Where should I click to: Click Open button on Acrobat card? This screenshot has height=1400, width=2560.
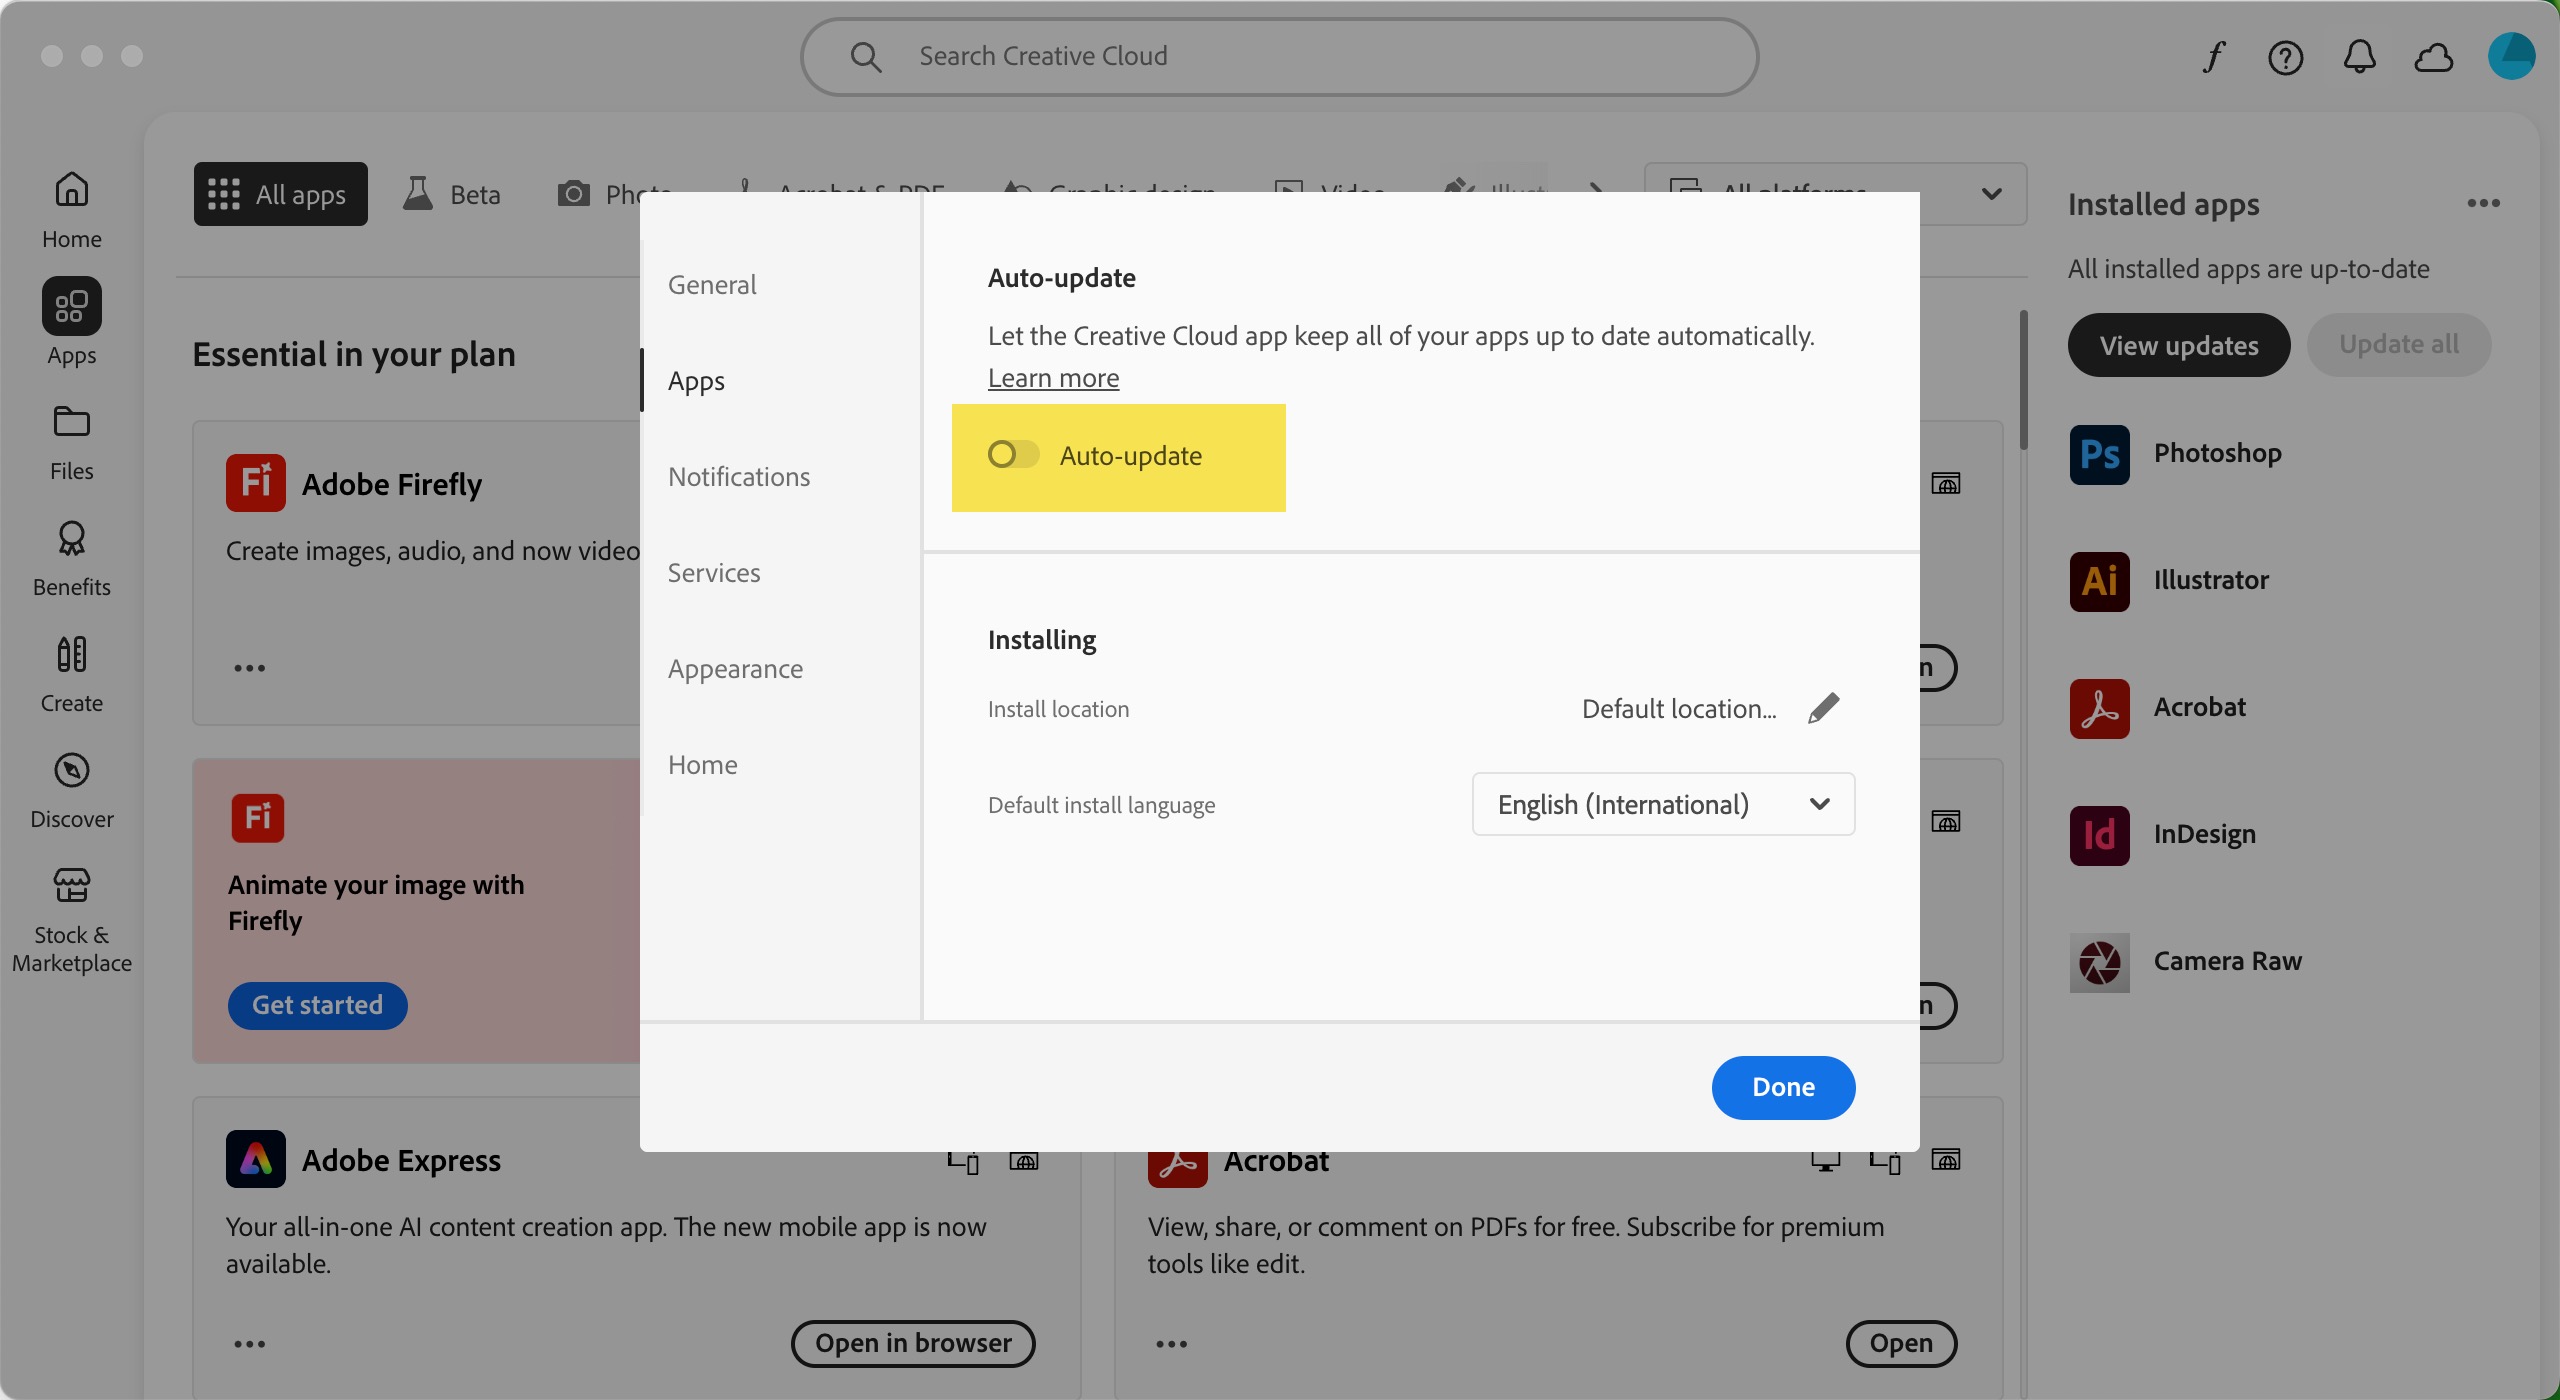coord(1901,1343)
